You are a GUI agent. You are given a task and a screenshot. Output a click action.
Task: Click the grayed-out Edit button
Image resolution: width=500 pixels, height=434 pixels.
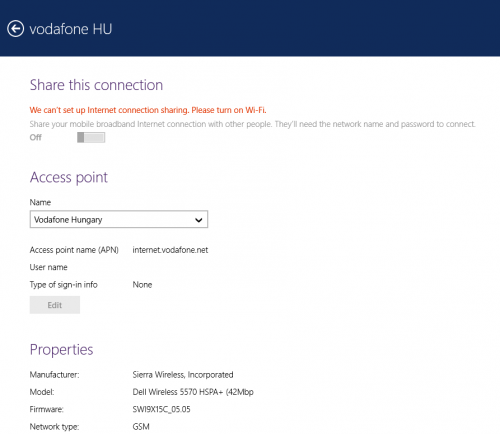55,305
